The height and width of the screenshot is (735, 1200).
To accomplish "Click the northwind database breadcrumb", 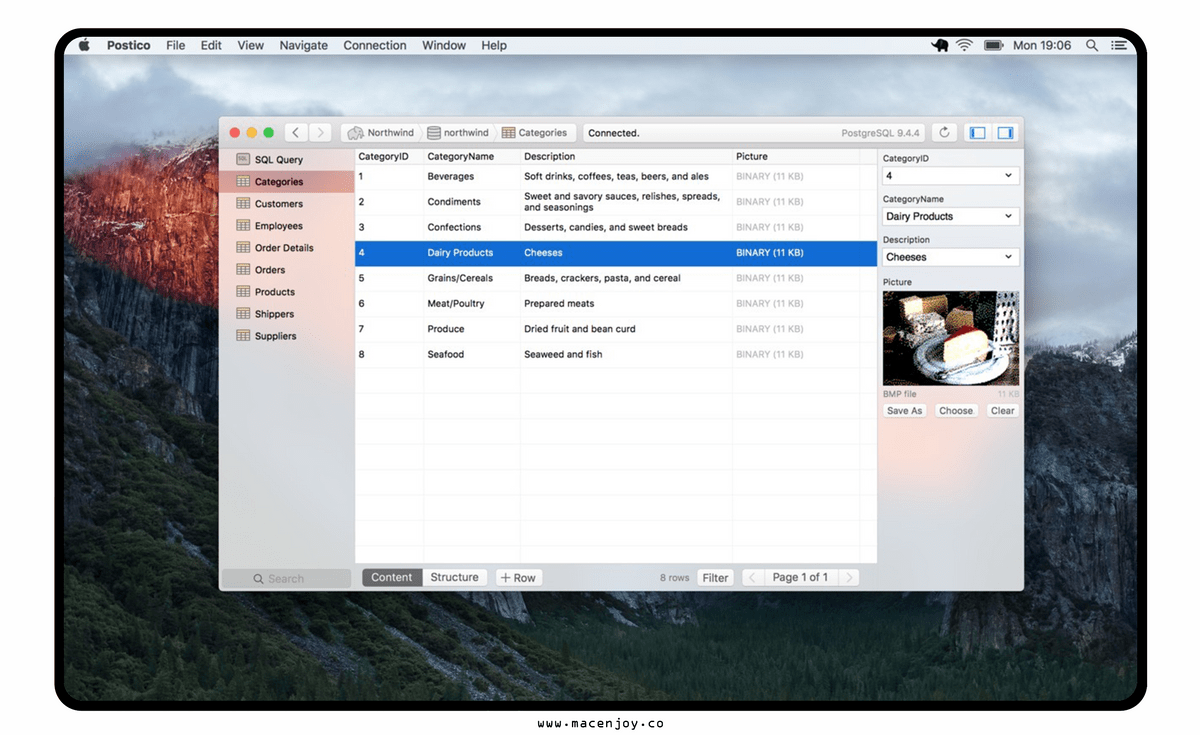I will click(x=458, y=132).
